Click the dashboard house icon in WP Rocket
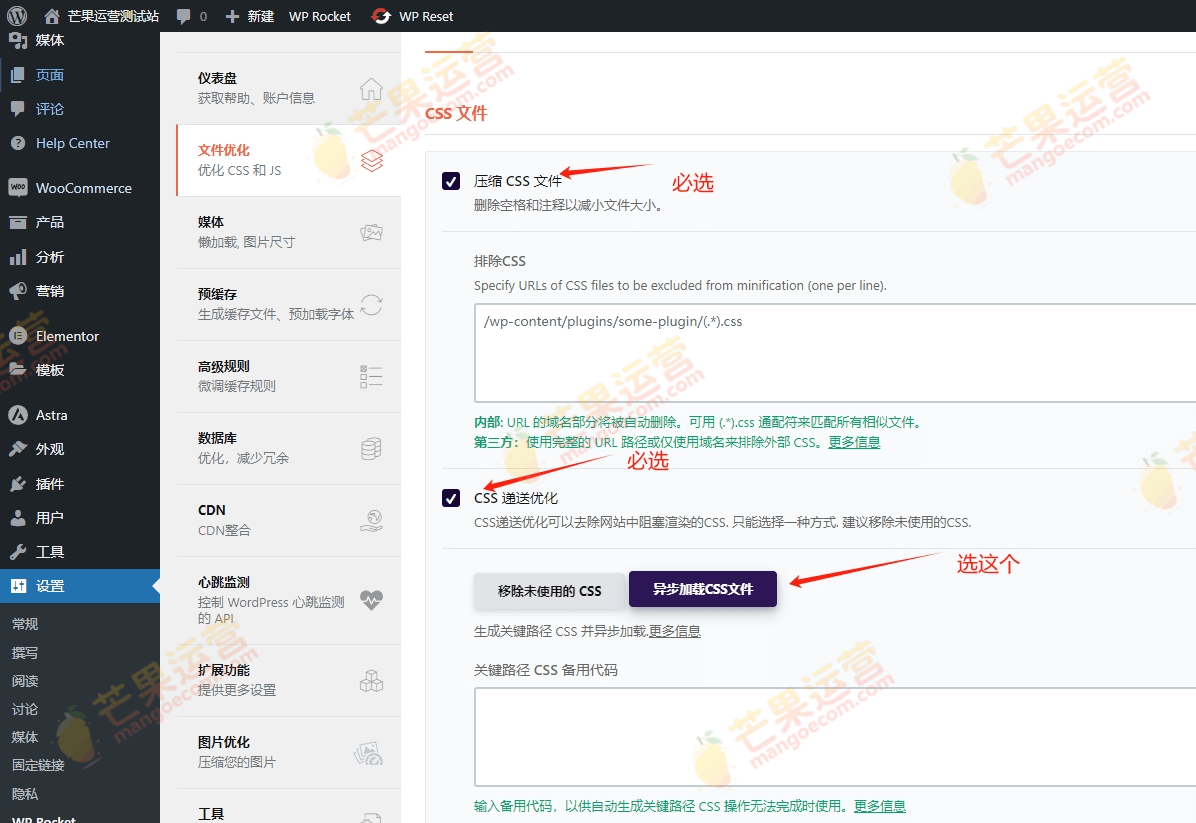 click(x=371, y=88)
